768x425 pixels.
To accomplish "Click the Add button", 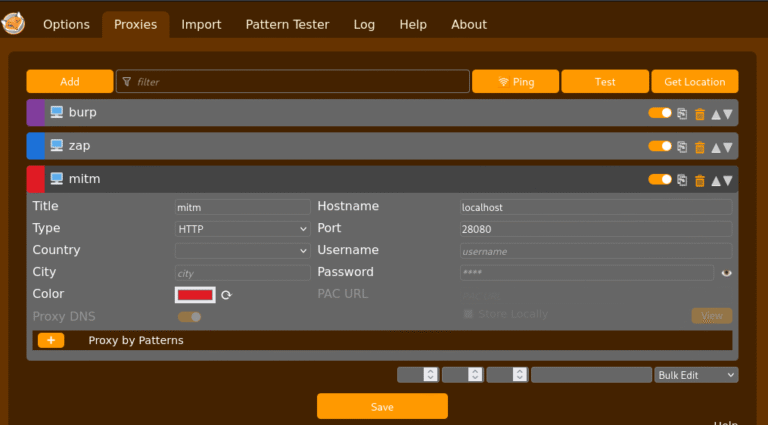I will (70, 81).
